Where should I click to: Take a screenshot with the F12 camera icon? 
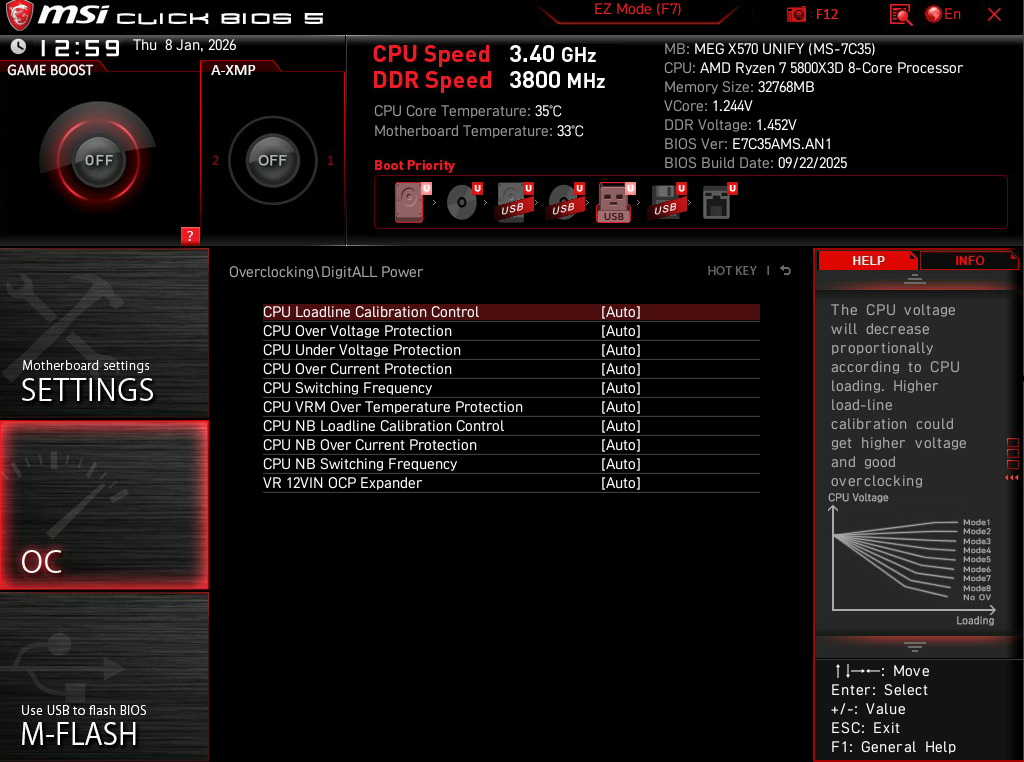coord(796,14)
